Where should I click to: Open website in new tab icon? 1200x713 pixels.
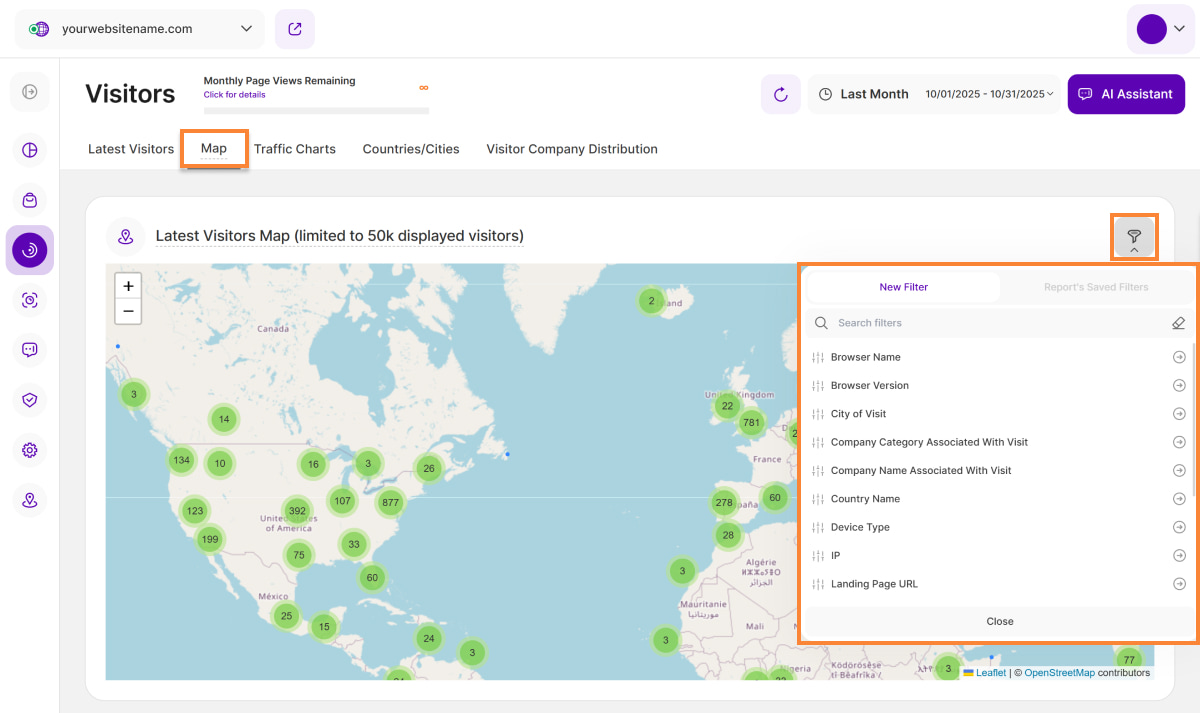click(x=295, y=29)
